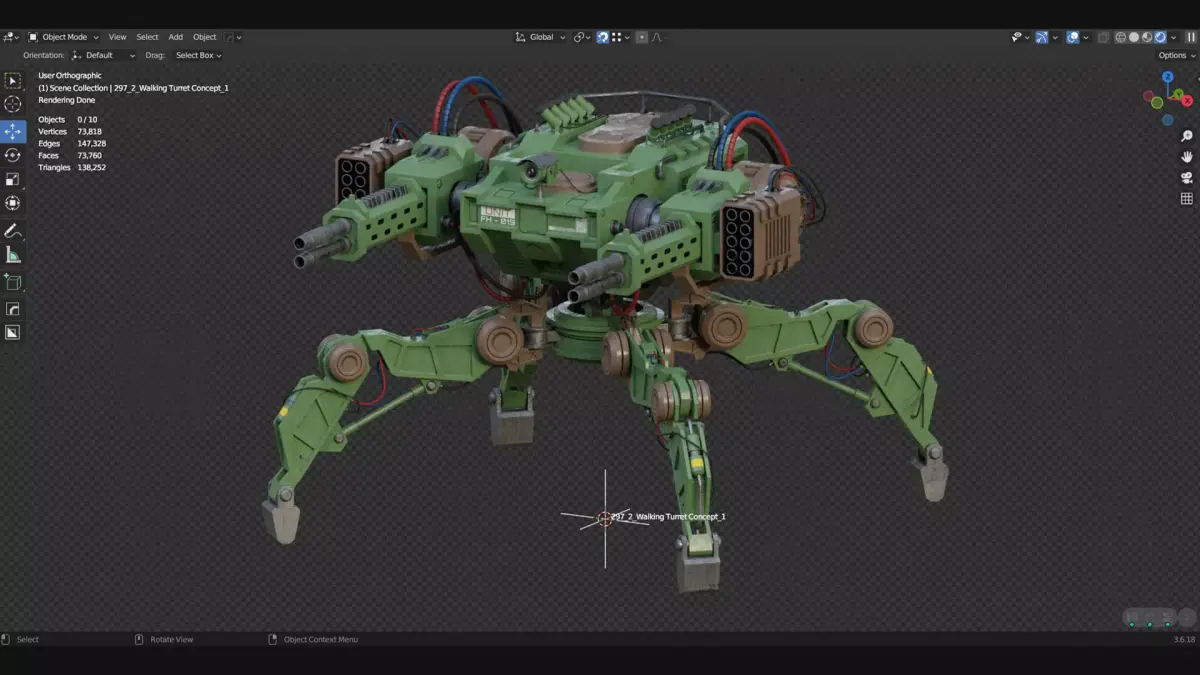
Task: Click the lower blue negative Z axis circle
Action: tap(1168, 120)
